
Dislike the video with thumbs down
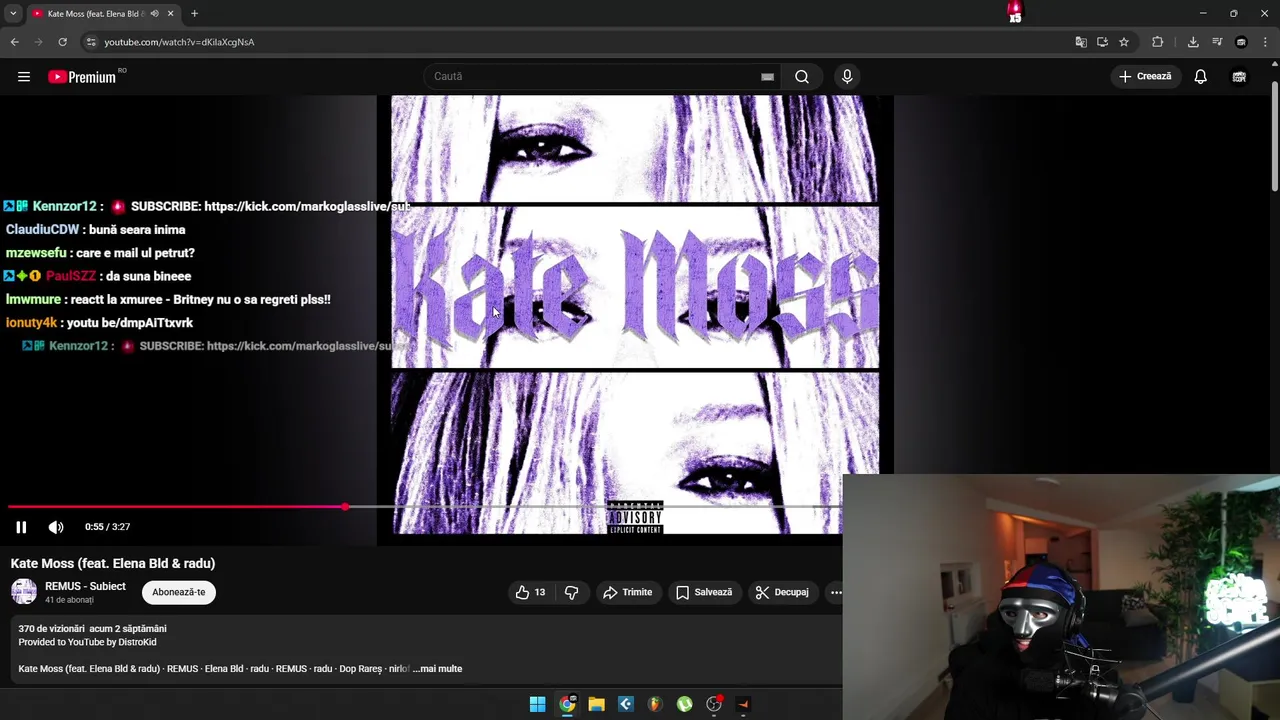pos(571,592)
